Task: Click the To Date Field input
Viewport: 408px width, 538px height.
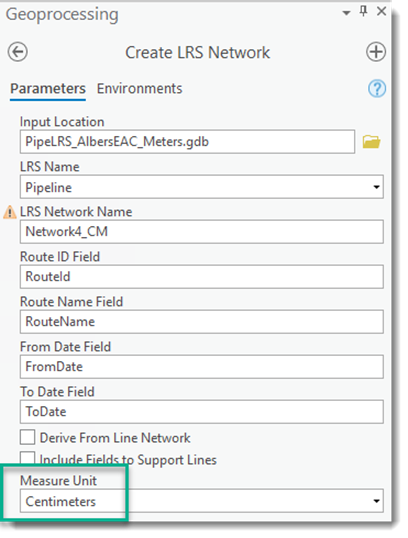Action: 202,411
